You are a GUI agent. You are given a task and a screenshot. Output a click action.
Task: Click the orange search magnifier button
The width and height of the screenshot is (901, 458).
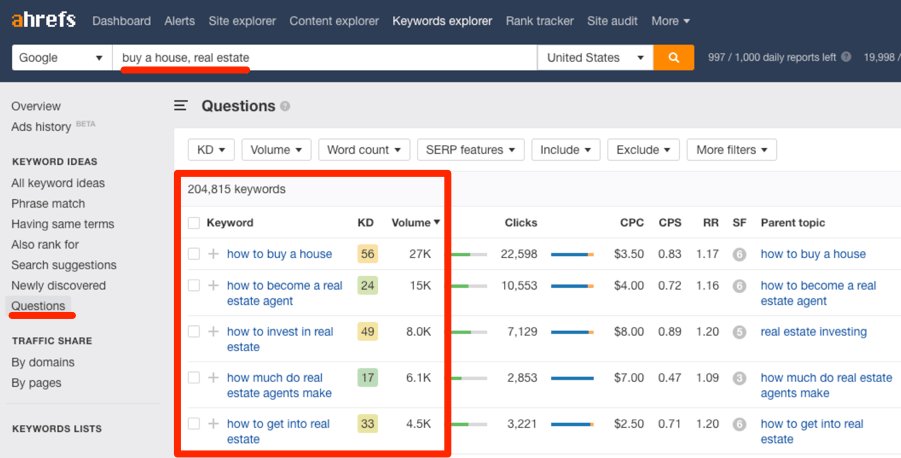click(x=673, y=57)
